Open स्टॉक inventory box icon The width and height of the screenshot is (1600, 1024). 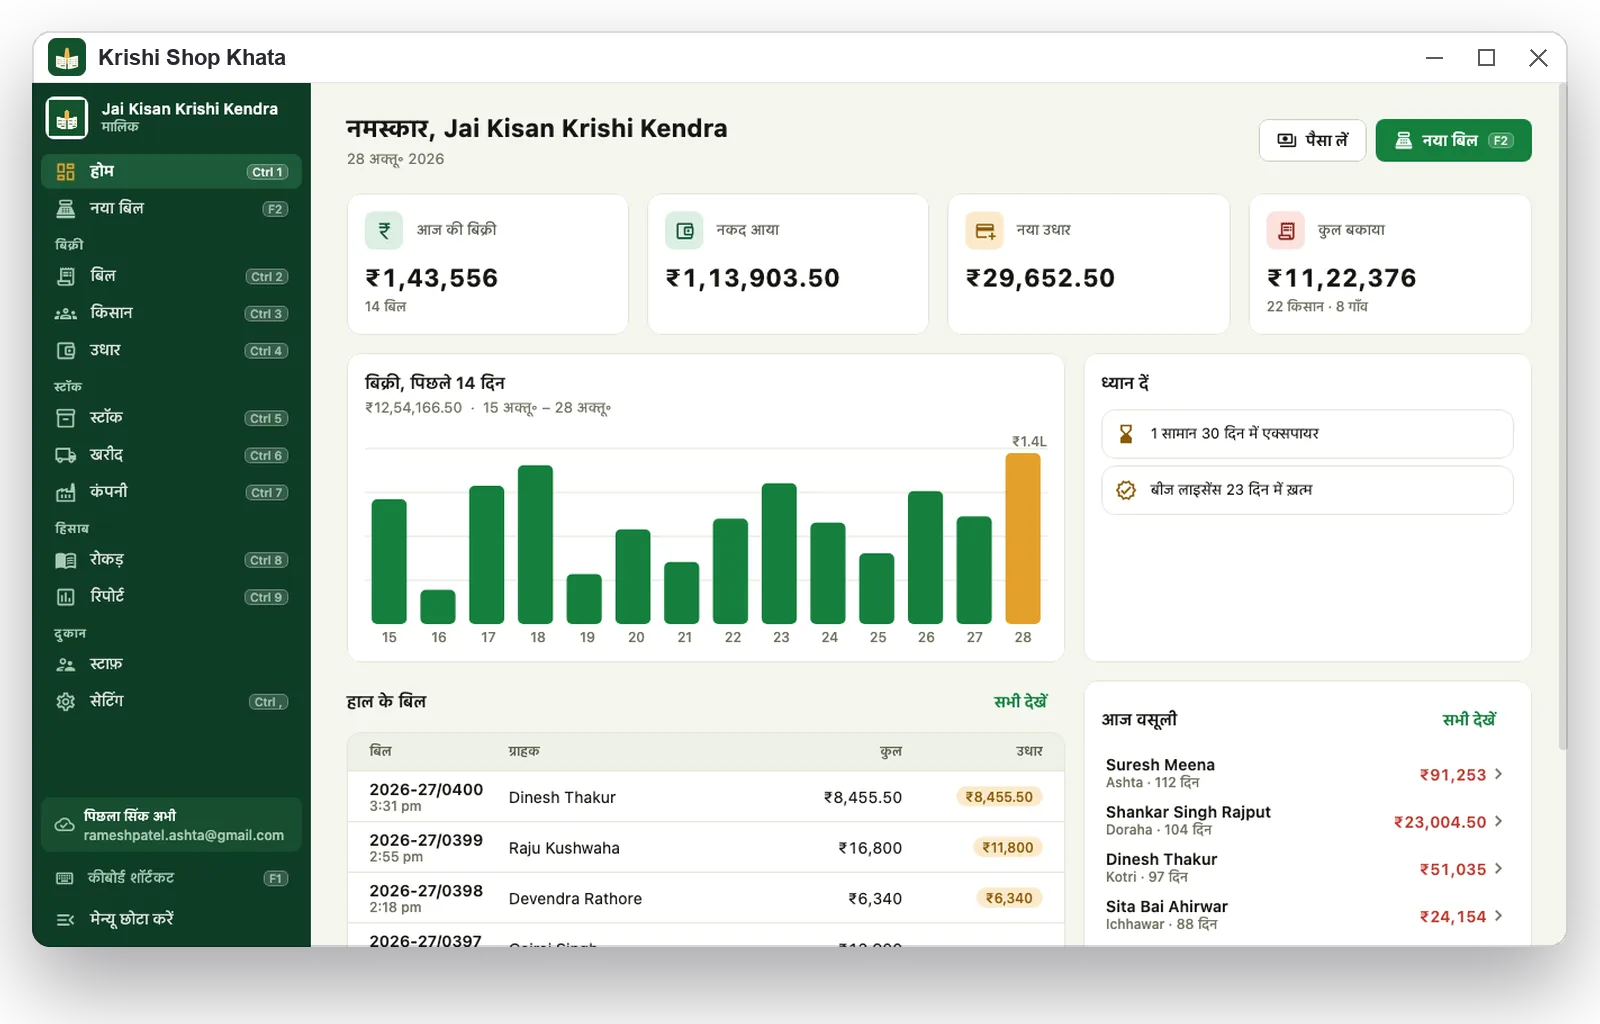(x=65, y=418)
